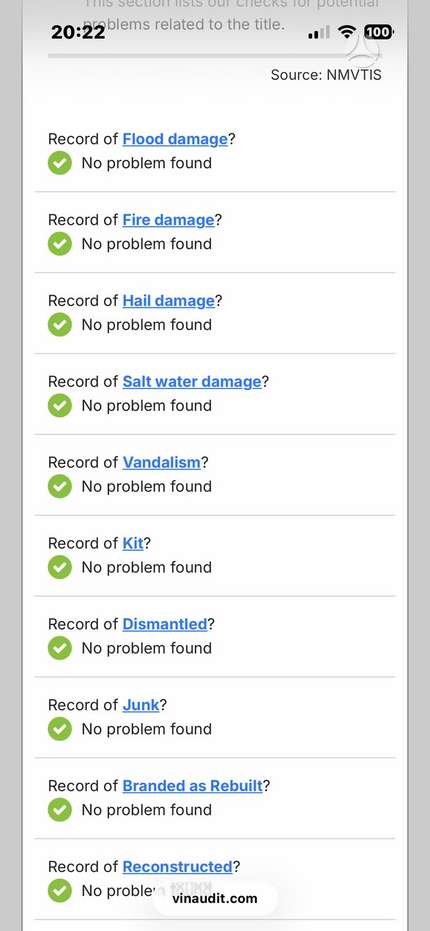The width and height of the screenshot is (430, 931).
Task: Tap the Wi-Fi status icon
Action: [346, 32]
